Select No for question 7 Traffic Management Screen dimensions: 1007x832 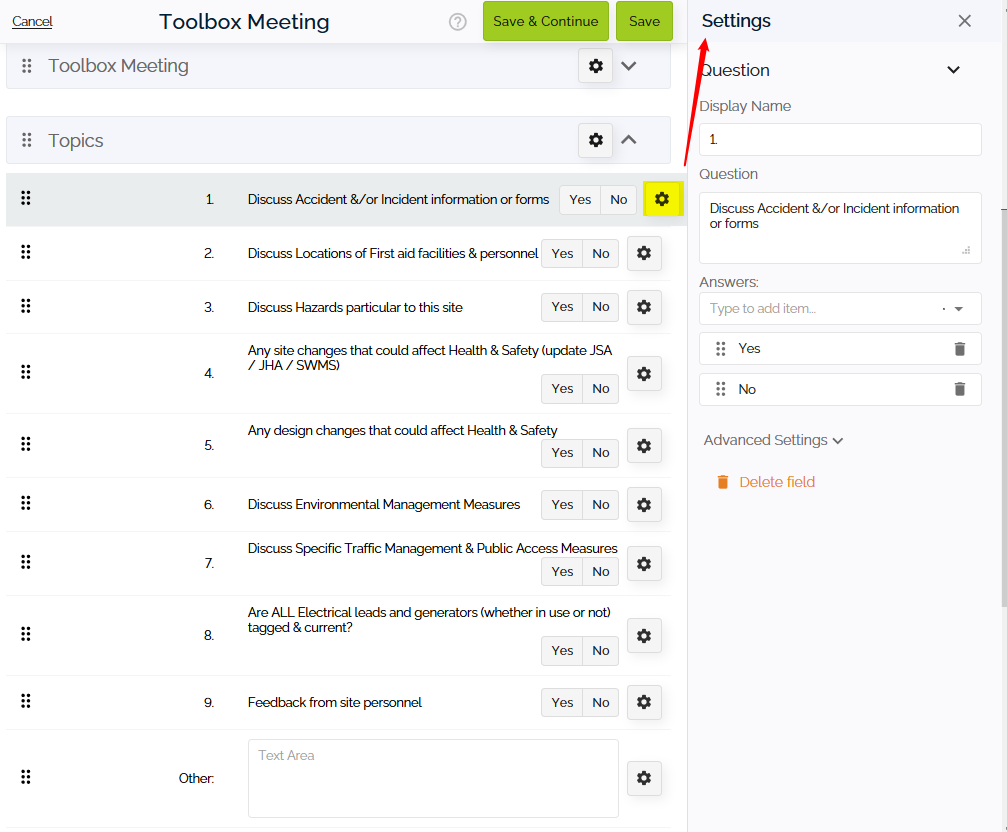[600, 571]
